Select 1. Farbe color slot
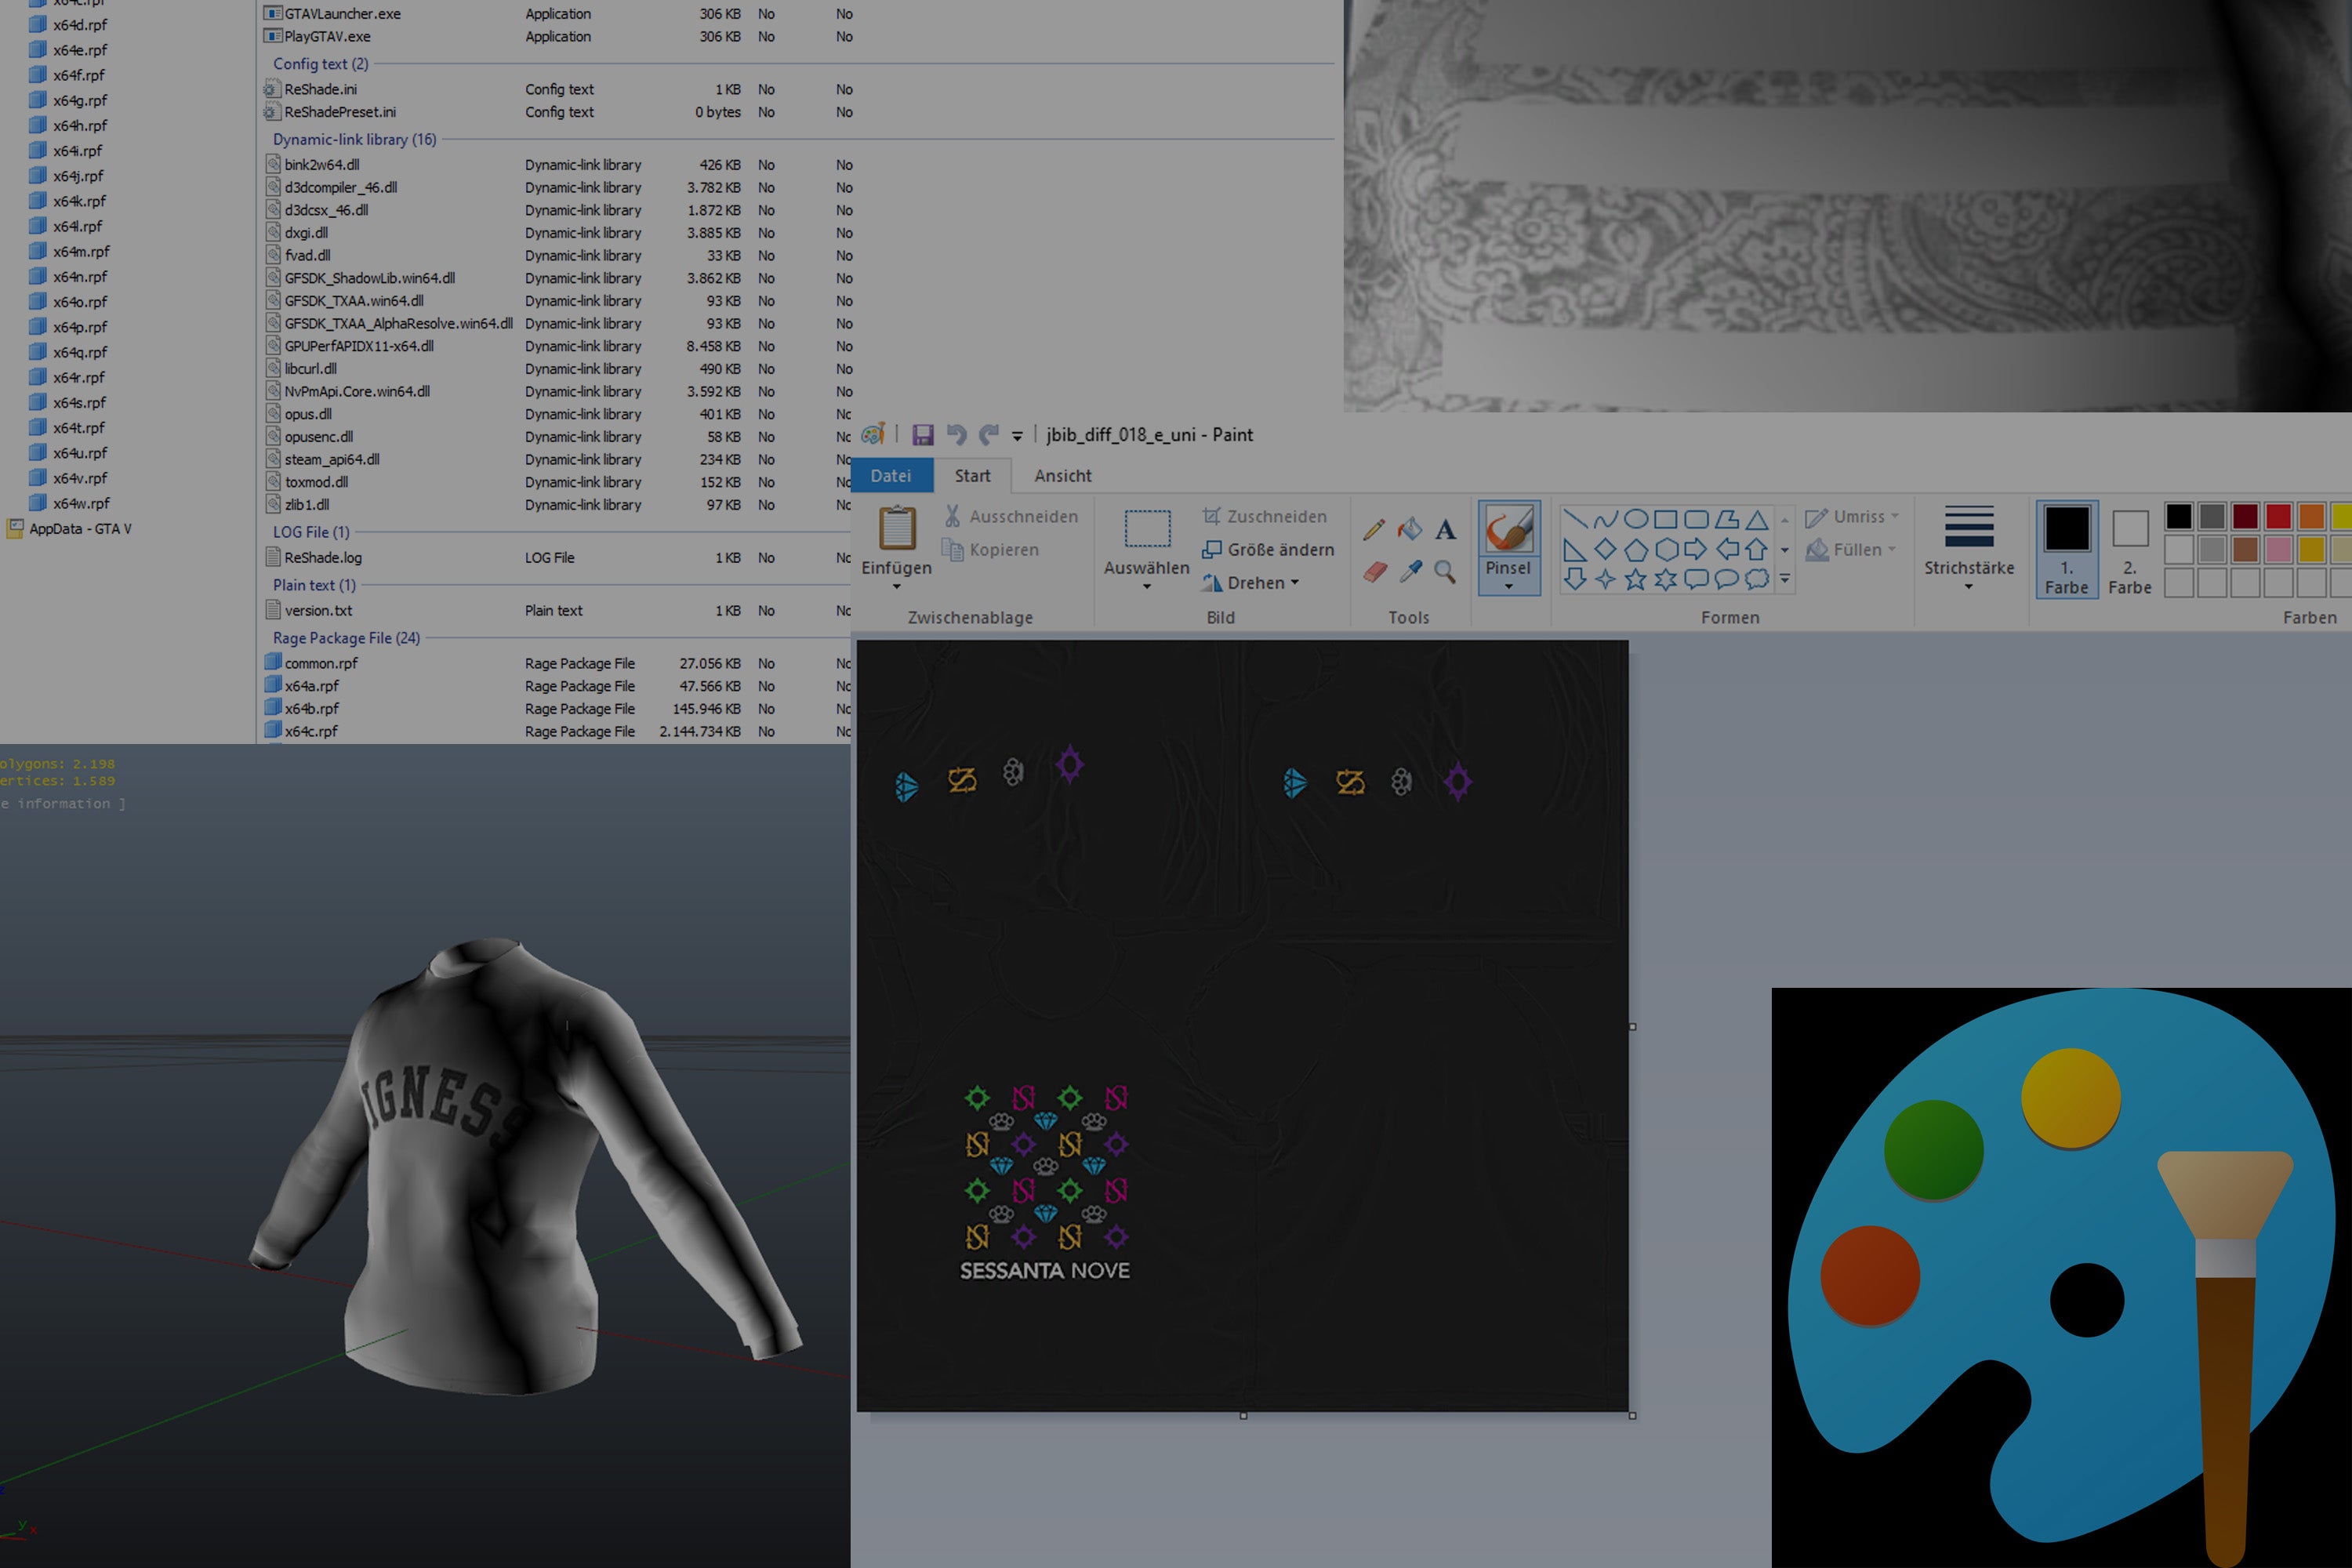This screenshot has width=2352, height=1568. pyautogui.click(x=2066, y=548)
